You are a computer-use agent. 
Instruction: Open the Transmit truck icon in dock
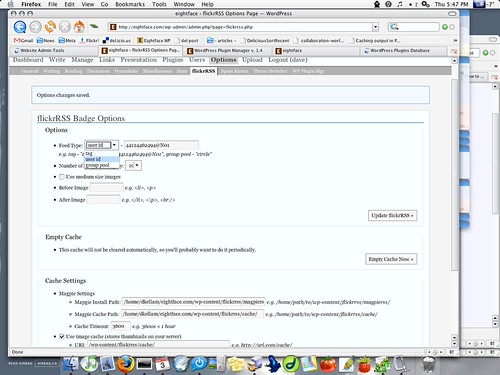click(x=254, y=364)
